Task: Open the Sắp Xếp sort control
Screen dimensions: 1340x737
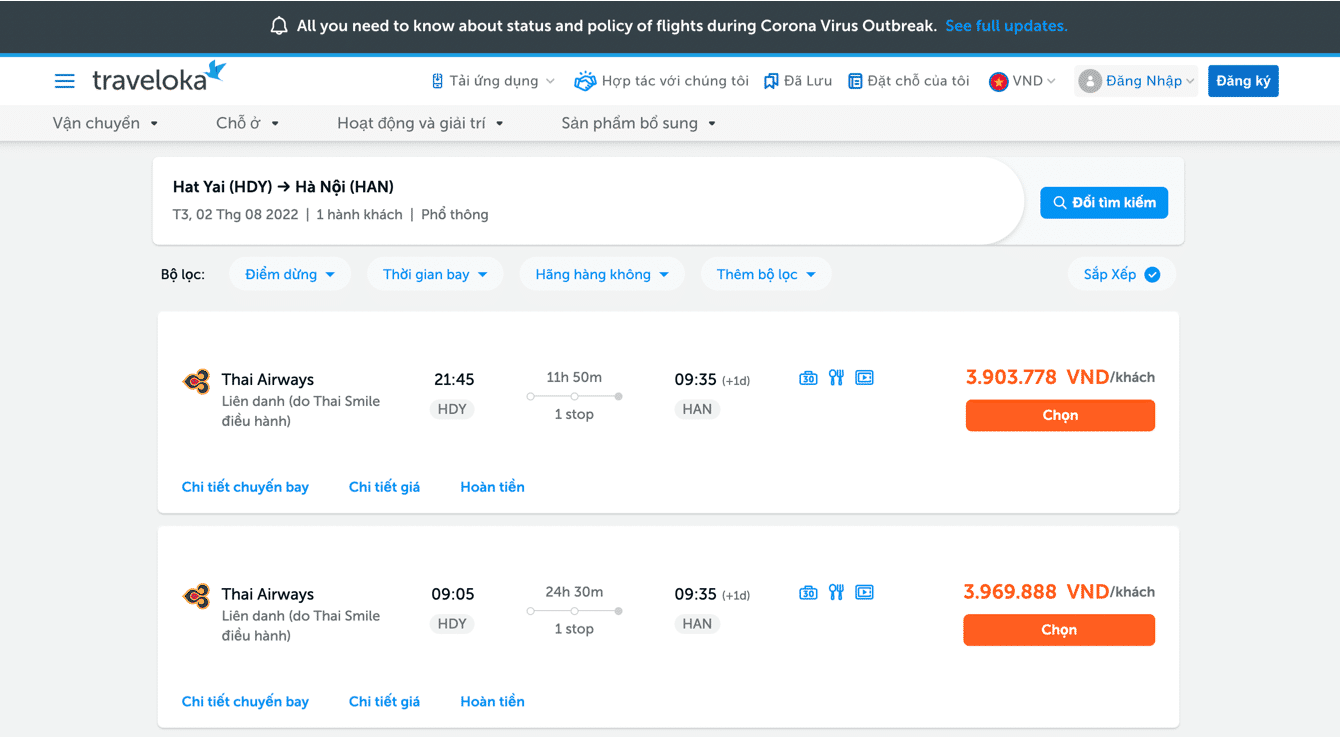Action: click(1121, 274)
